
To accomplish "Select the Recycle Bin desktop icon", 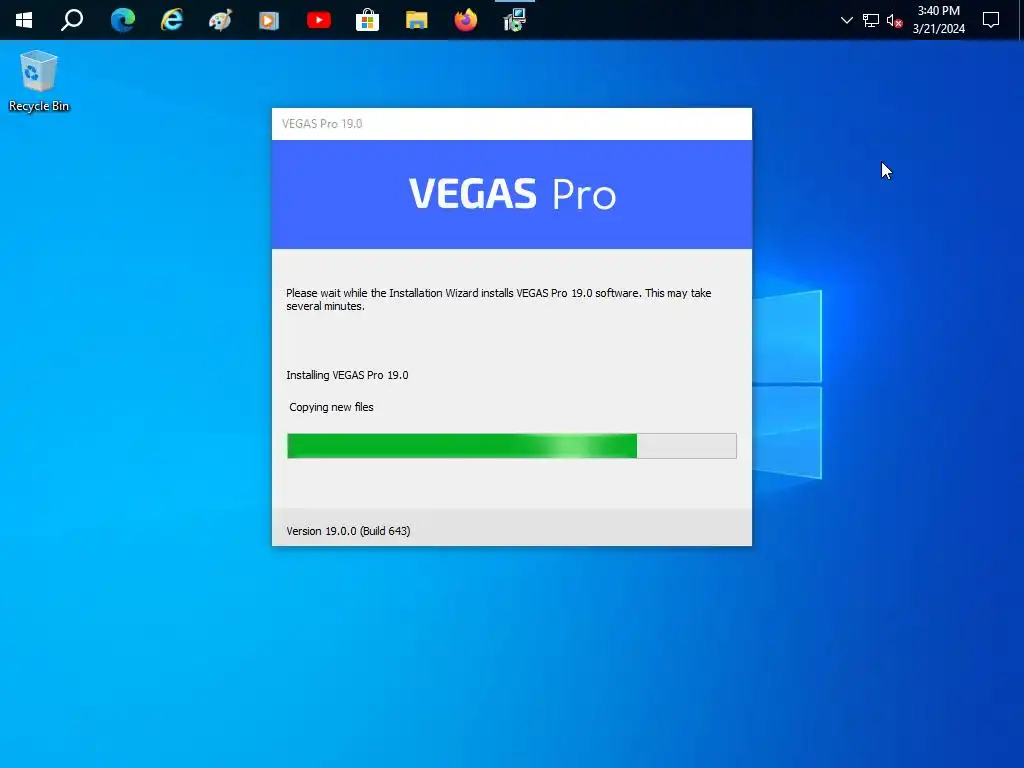I will 39,81.
